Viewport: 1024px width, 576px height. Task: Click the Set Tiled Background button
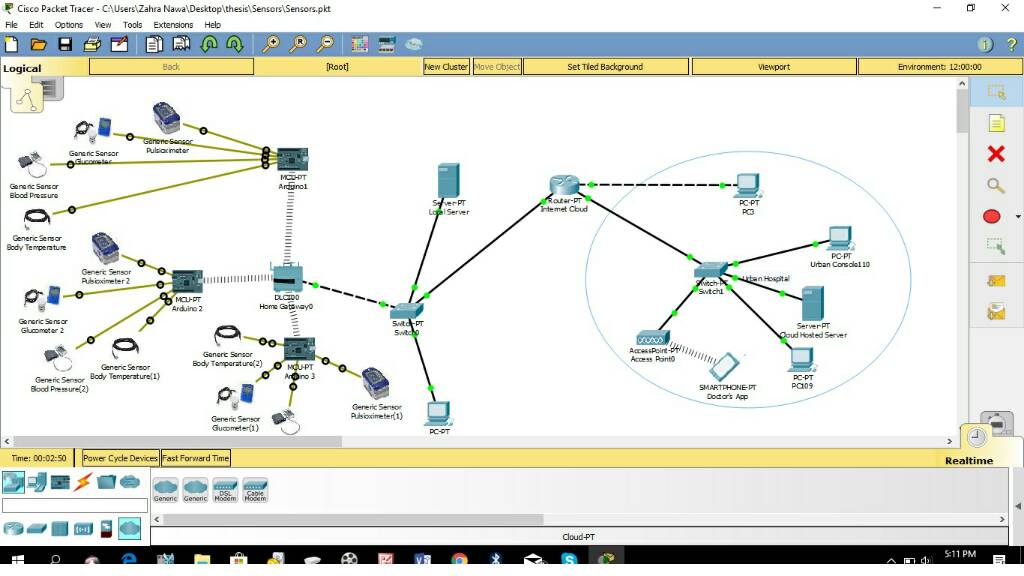coord(605,67)
